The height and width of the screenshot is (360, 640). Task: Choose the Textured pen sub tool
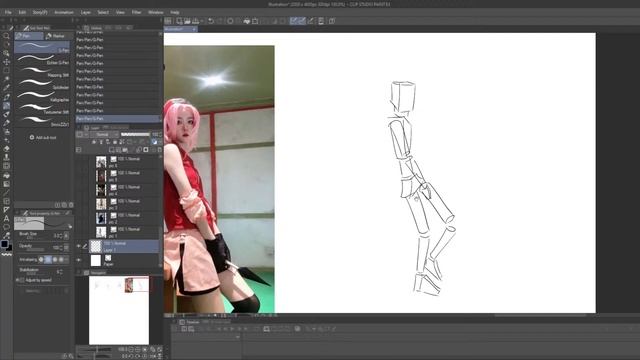(42, 109)
